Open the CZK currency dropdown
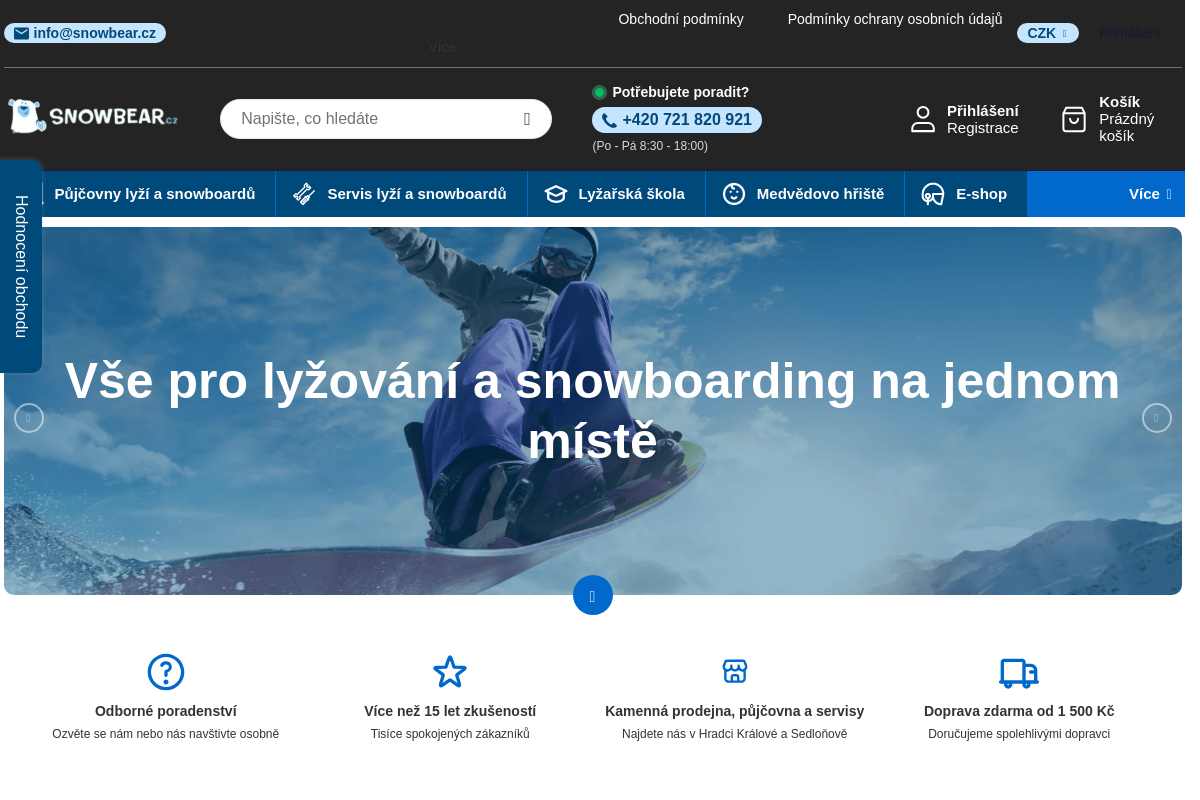The height and width of the screenshot is (800, 1200). click(x=1047, y=32)
